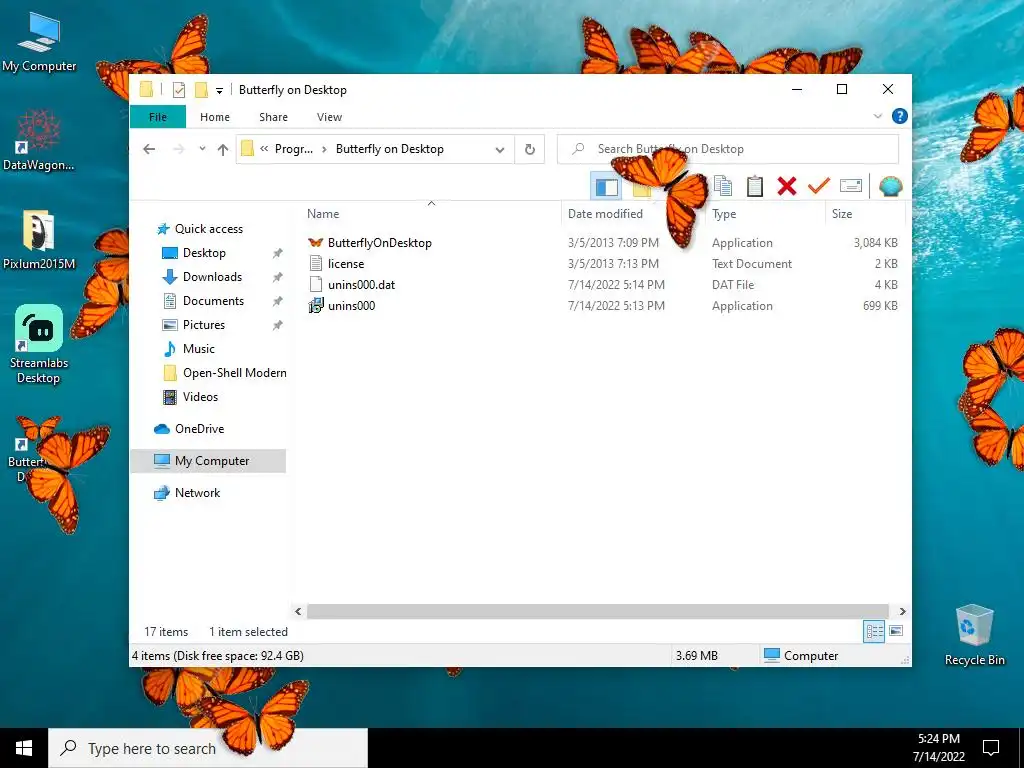Sort by the Name column header

tap(323, 214)
